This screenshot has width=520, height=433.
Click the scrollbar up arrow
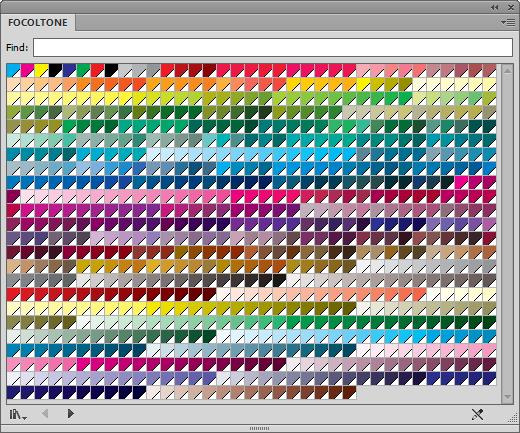point(508,71)
